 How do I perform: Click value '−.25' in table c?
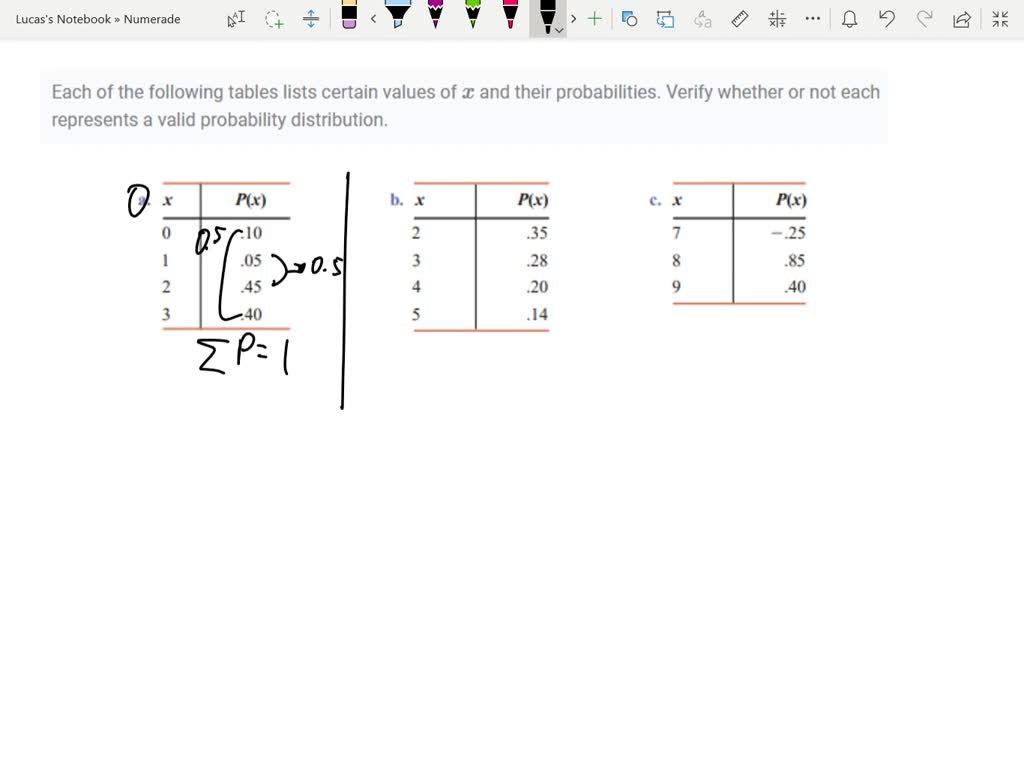pyautogui.click(x=788, y=232)
